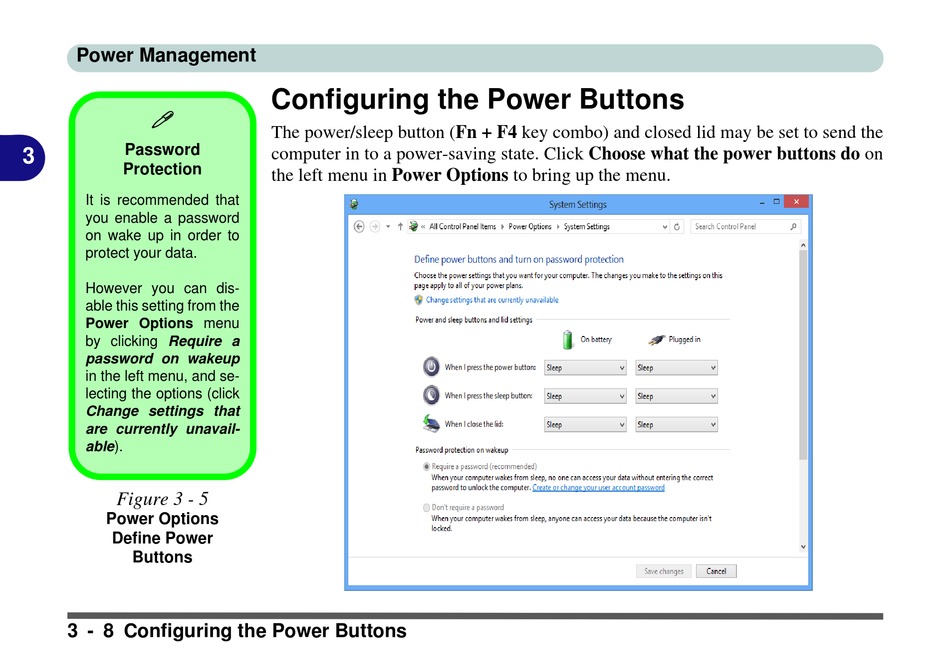Click the vertical scrollbar thumb
This screenshot has height=669, width=950.
pyautogui.click(x=803, y=355)
